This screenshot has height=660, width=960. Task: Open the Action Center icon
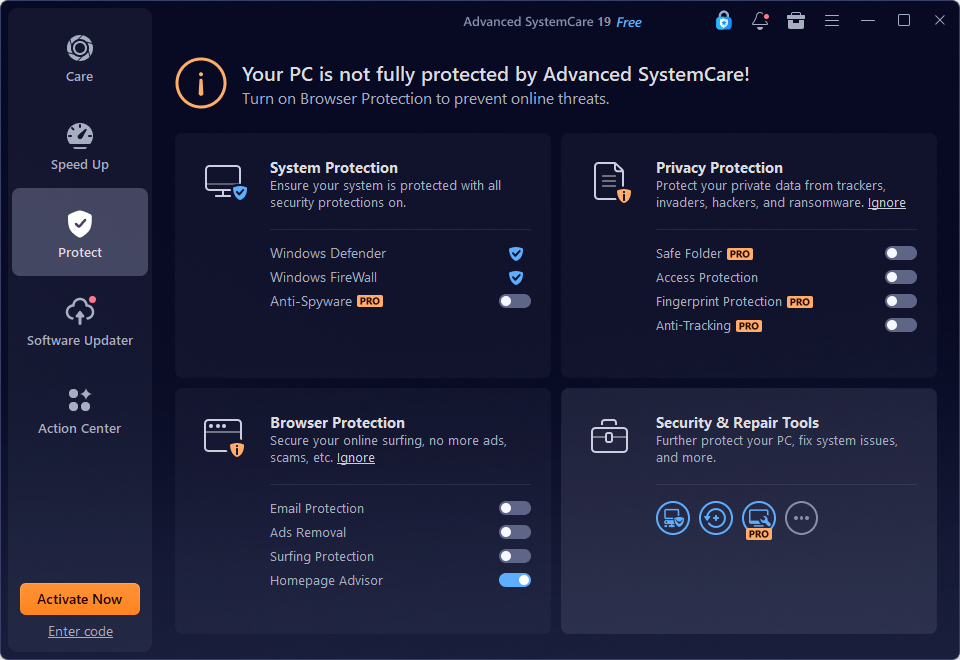(80, 400)
